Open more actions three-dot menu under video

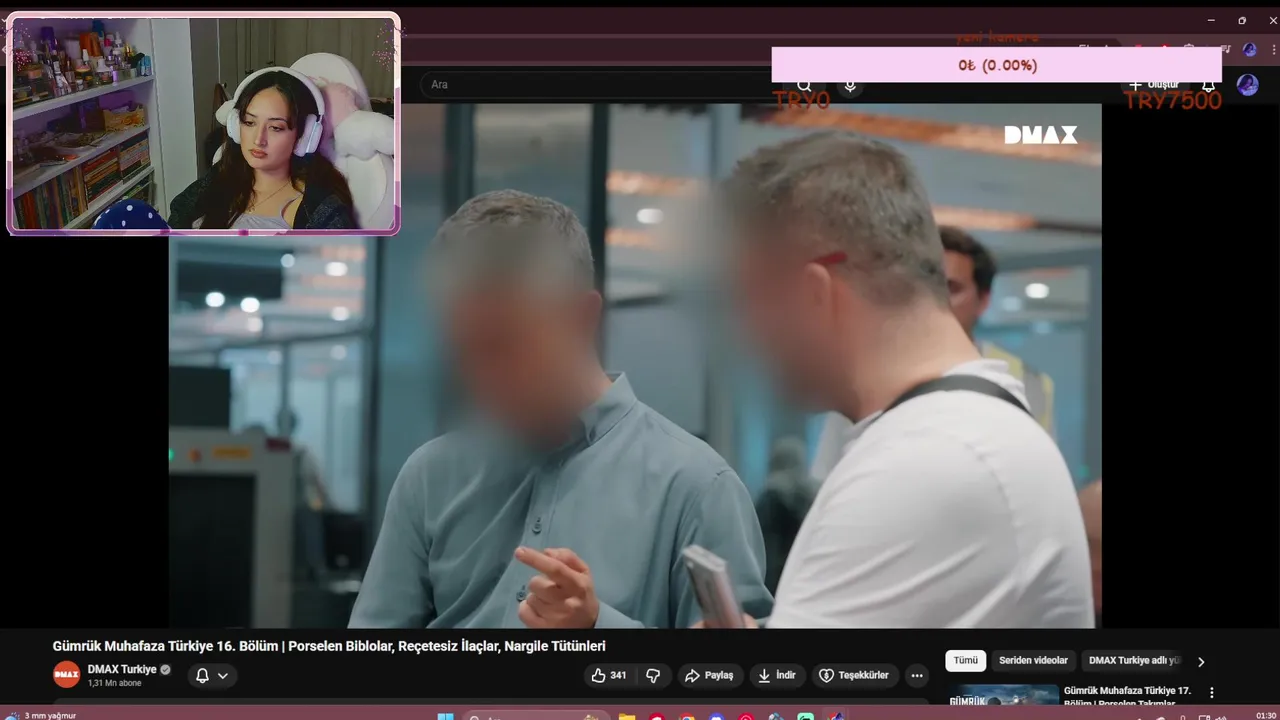tap(917, 676)
